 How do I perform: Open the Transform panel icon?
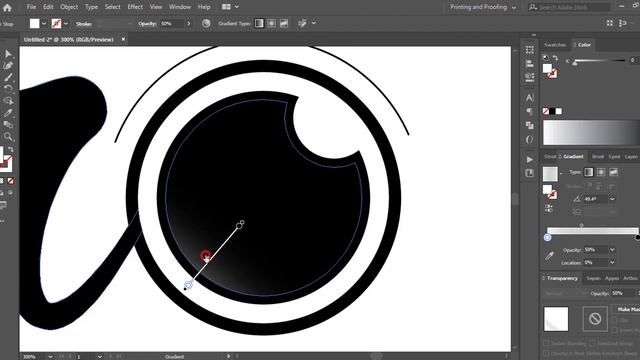point(530,50)
